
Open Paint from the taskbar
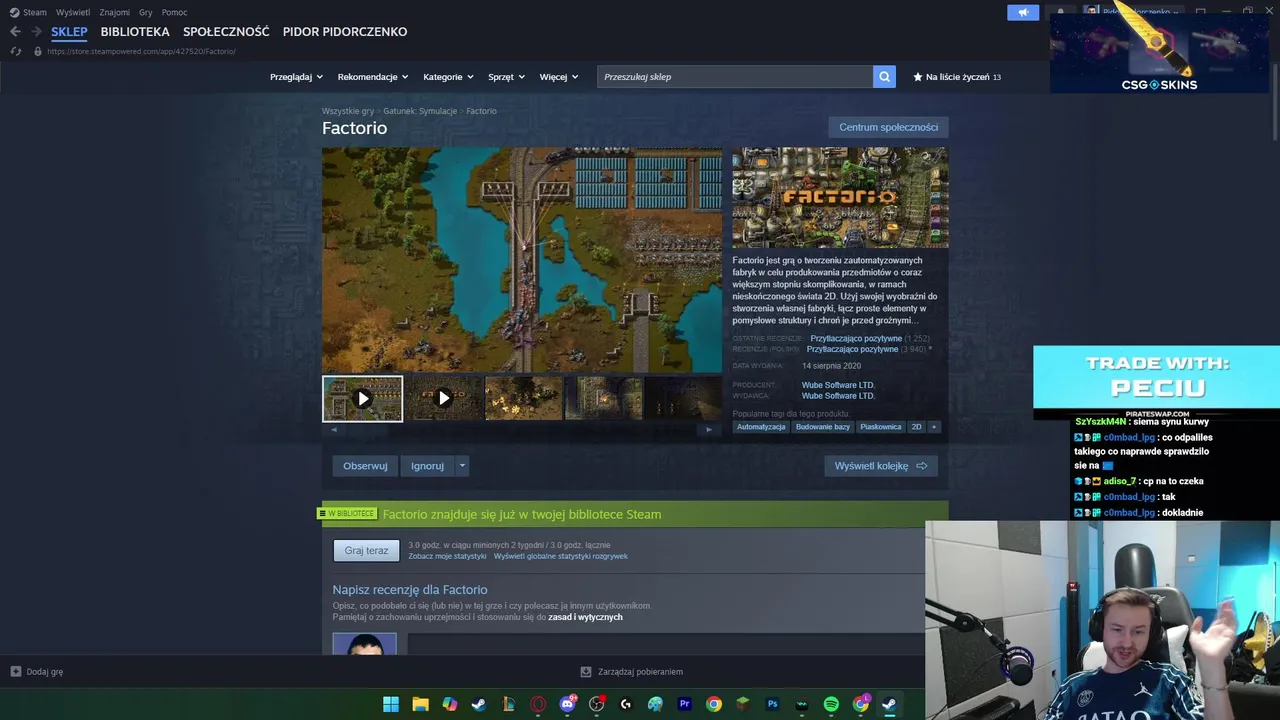[x=655, y=704]
